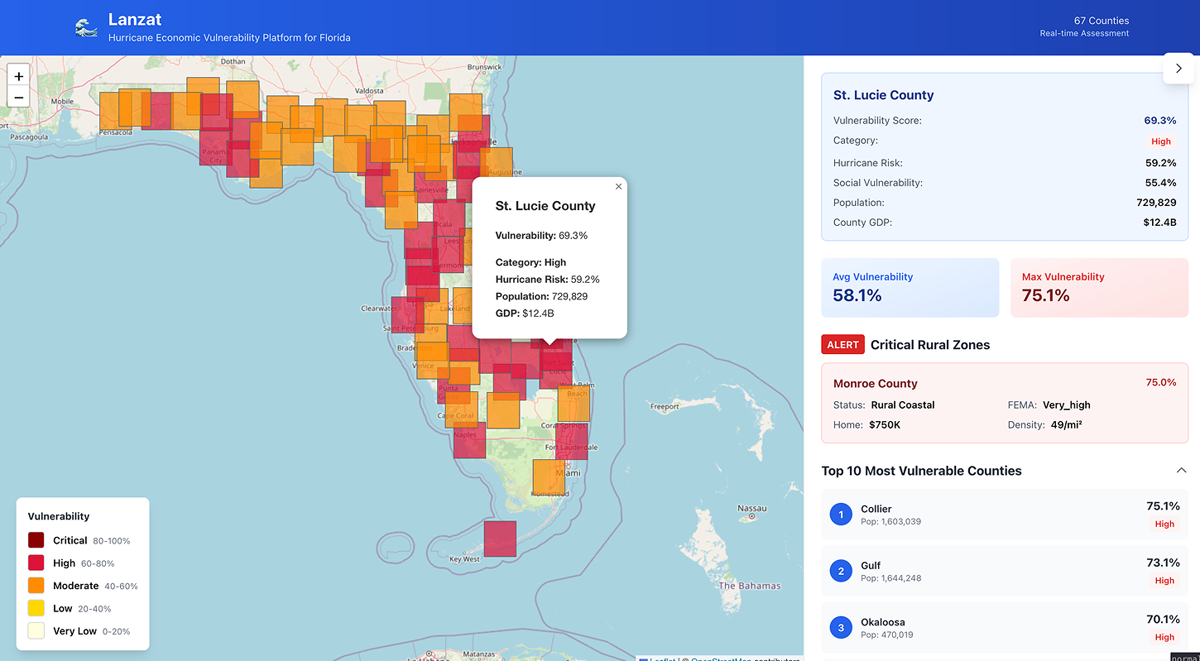Collapse the right sidebar panel arrow
This screenshot has width=1200, height=661.
(x=1178, y=69)
